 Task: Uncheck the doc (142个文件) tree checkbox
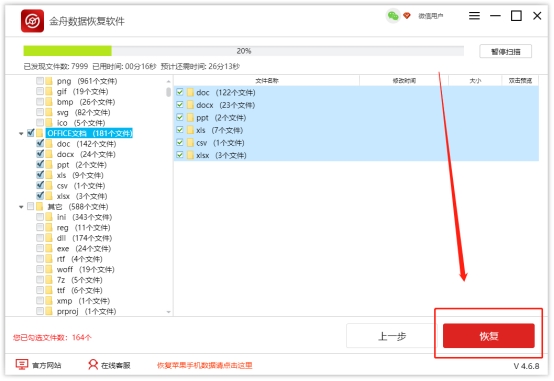[x=40, y=143]
